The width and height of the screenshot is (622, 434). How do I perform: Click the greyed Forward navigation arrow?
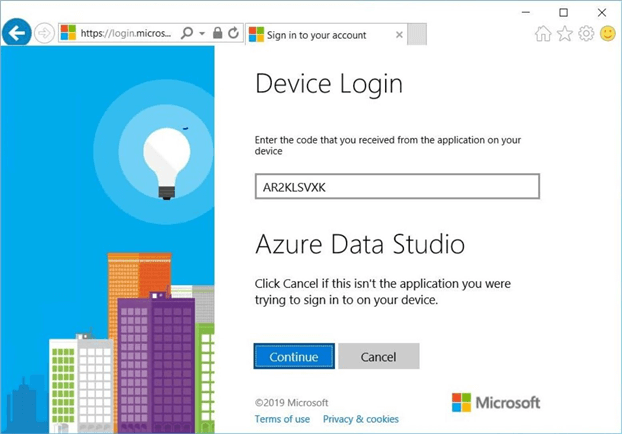pos(44,33)
